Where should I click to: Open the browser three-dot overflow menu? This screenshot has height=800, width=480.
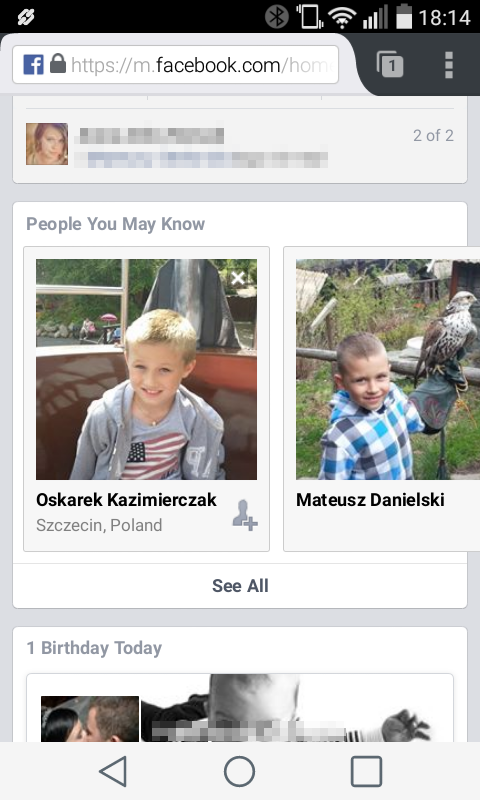449,65
